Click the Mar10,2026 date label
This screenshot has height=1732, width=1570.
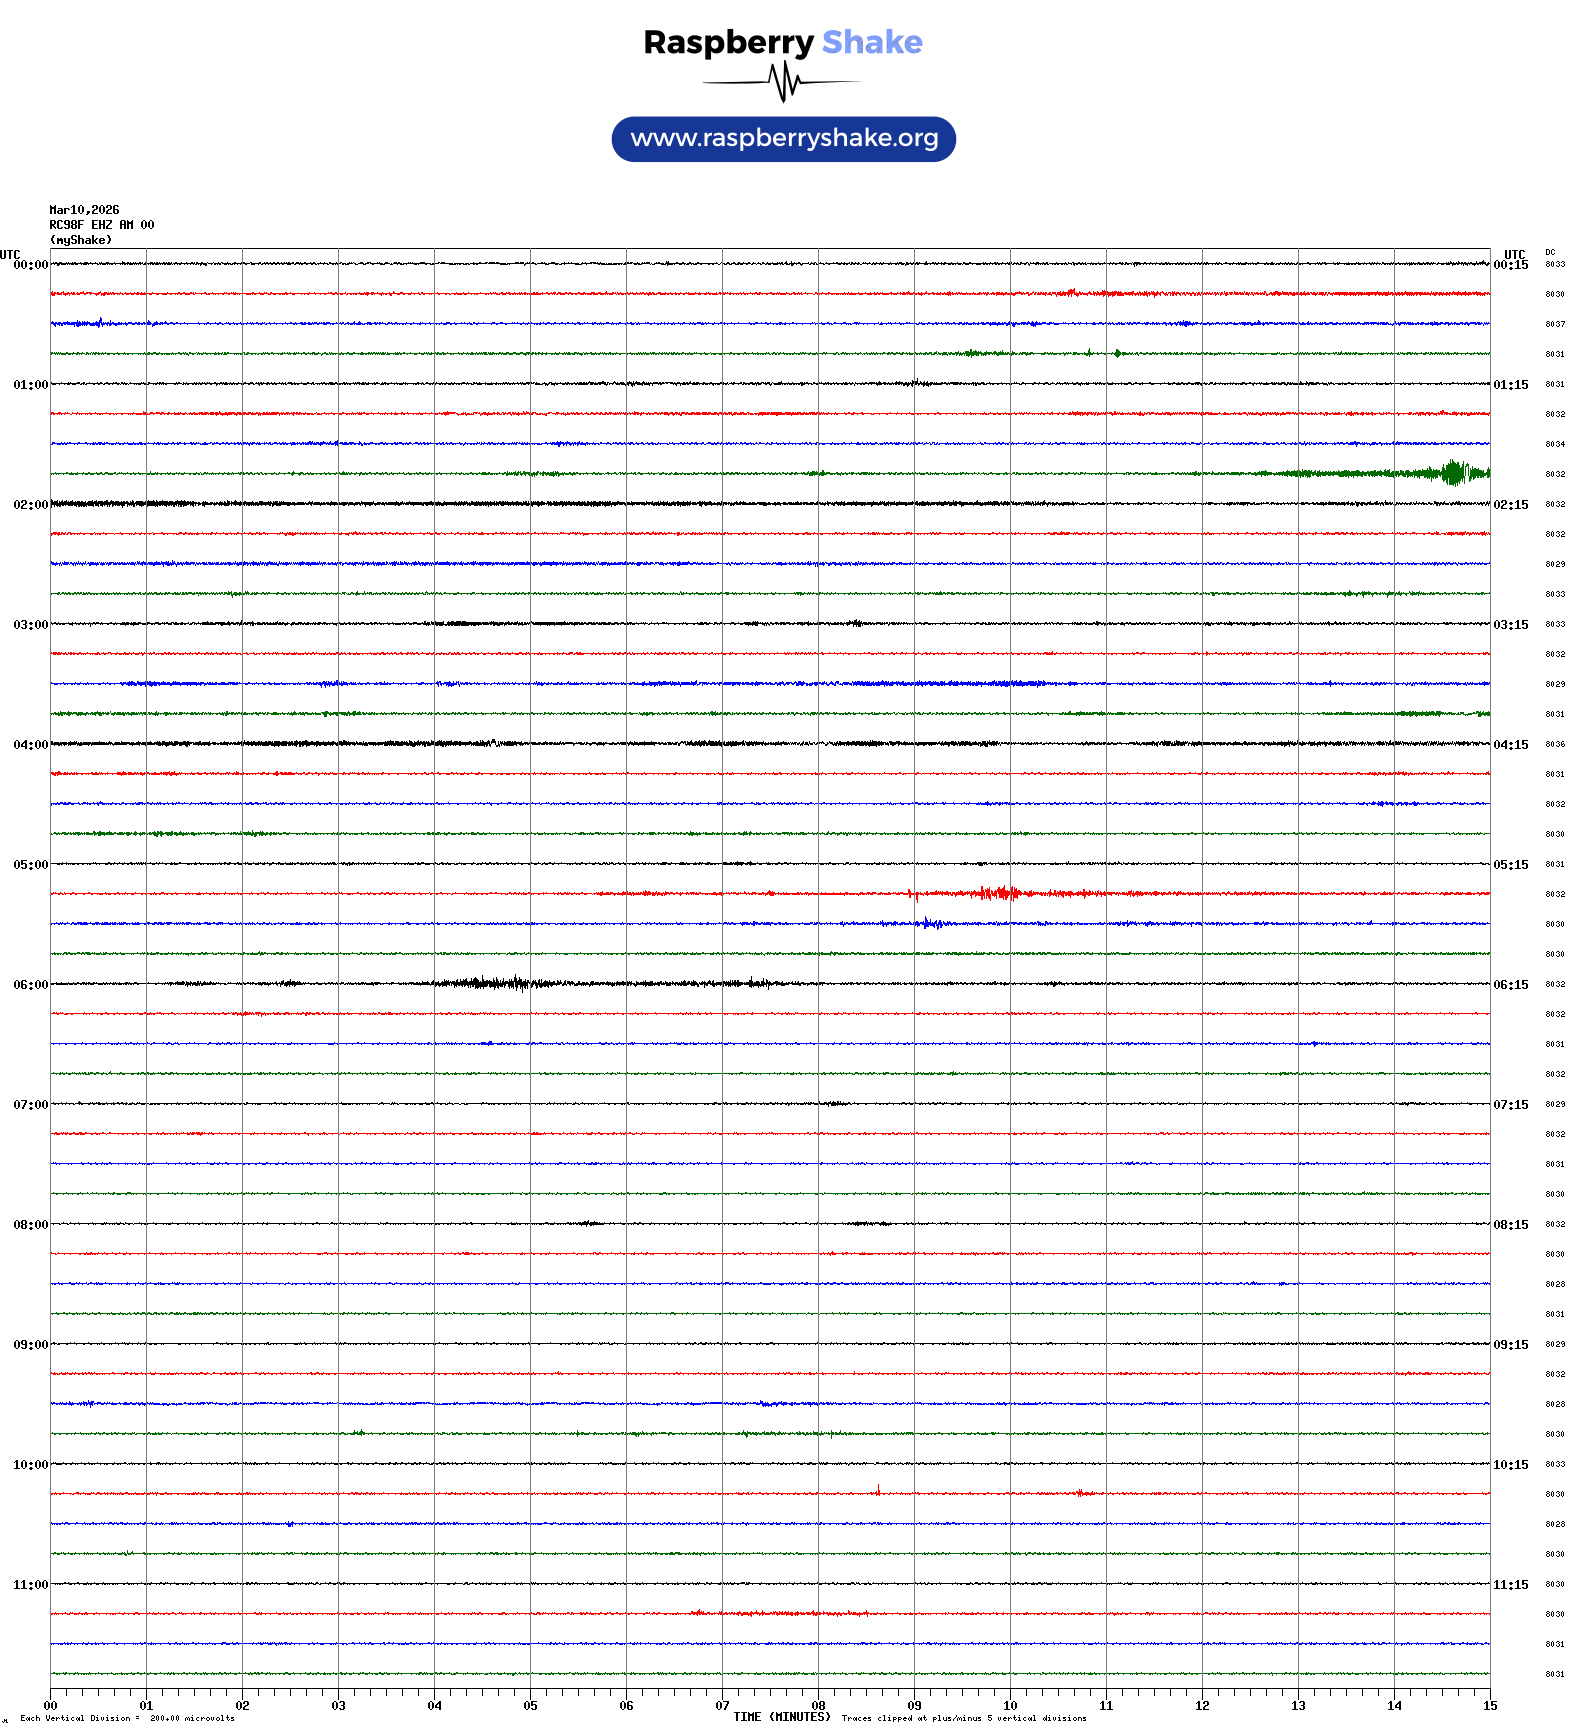click(84, 210)
